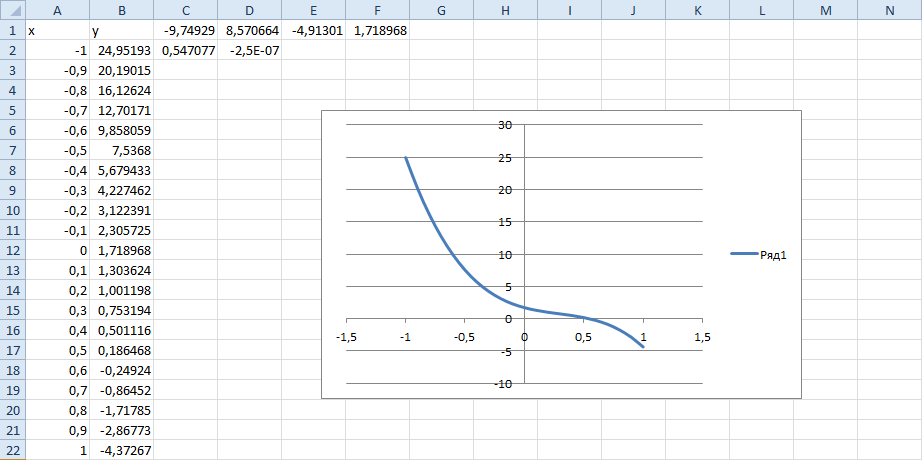Select cell with value 7,5368

122,151
